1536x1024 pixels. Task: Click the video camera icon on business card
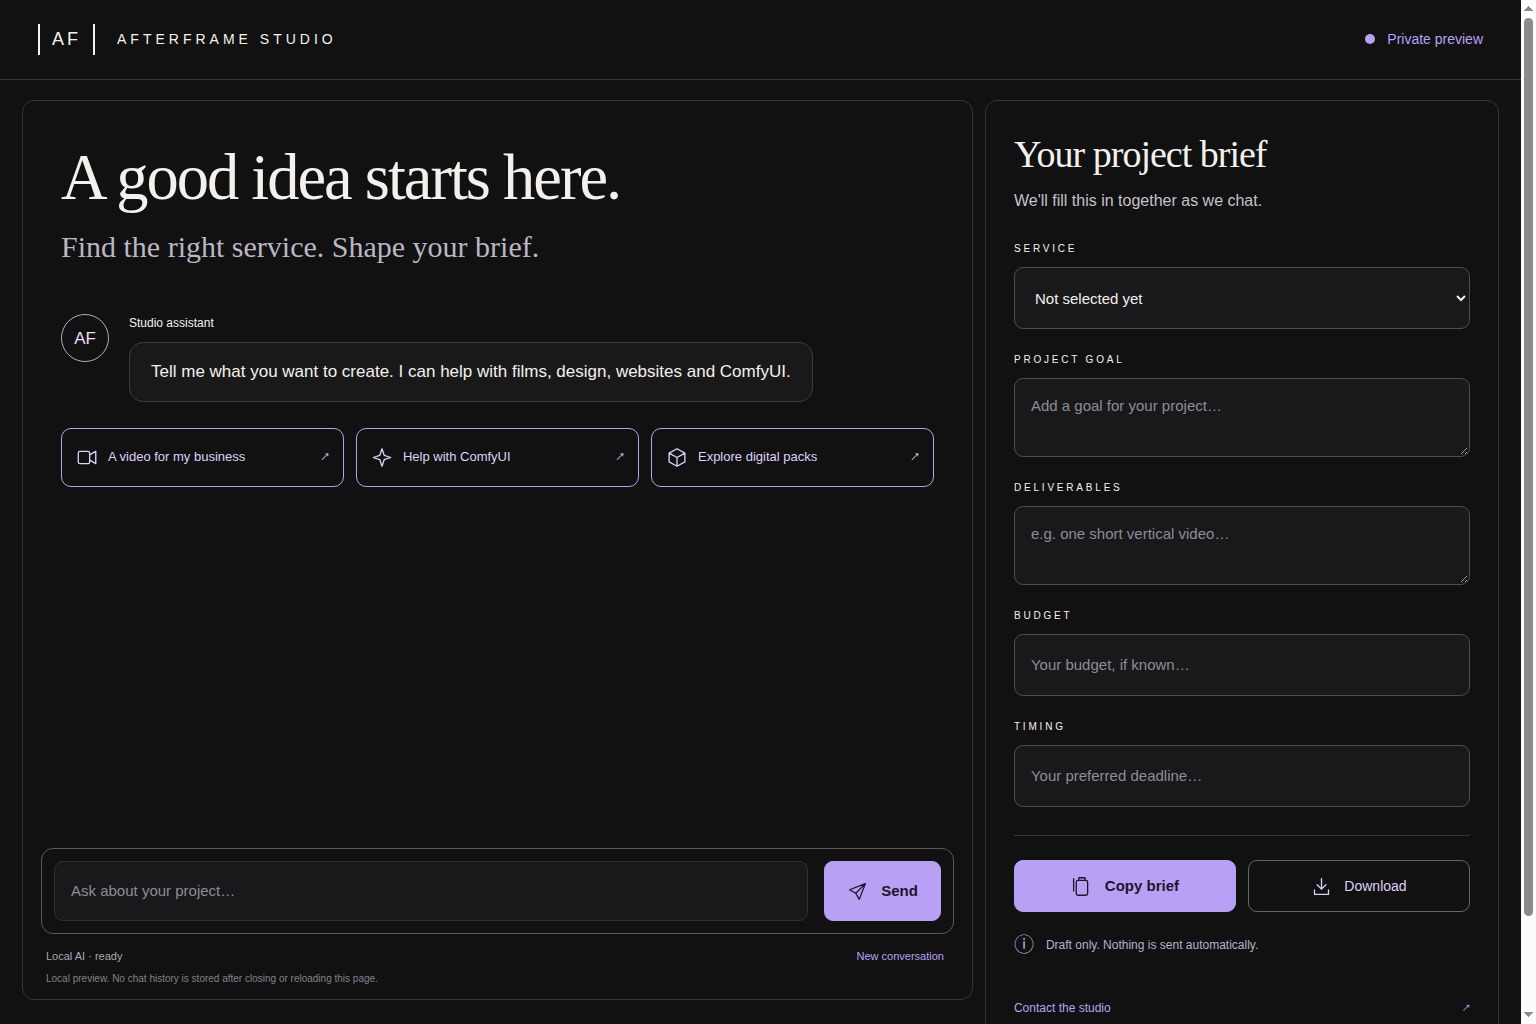87,457
